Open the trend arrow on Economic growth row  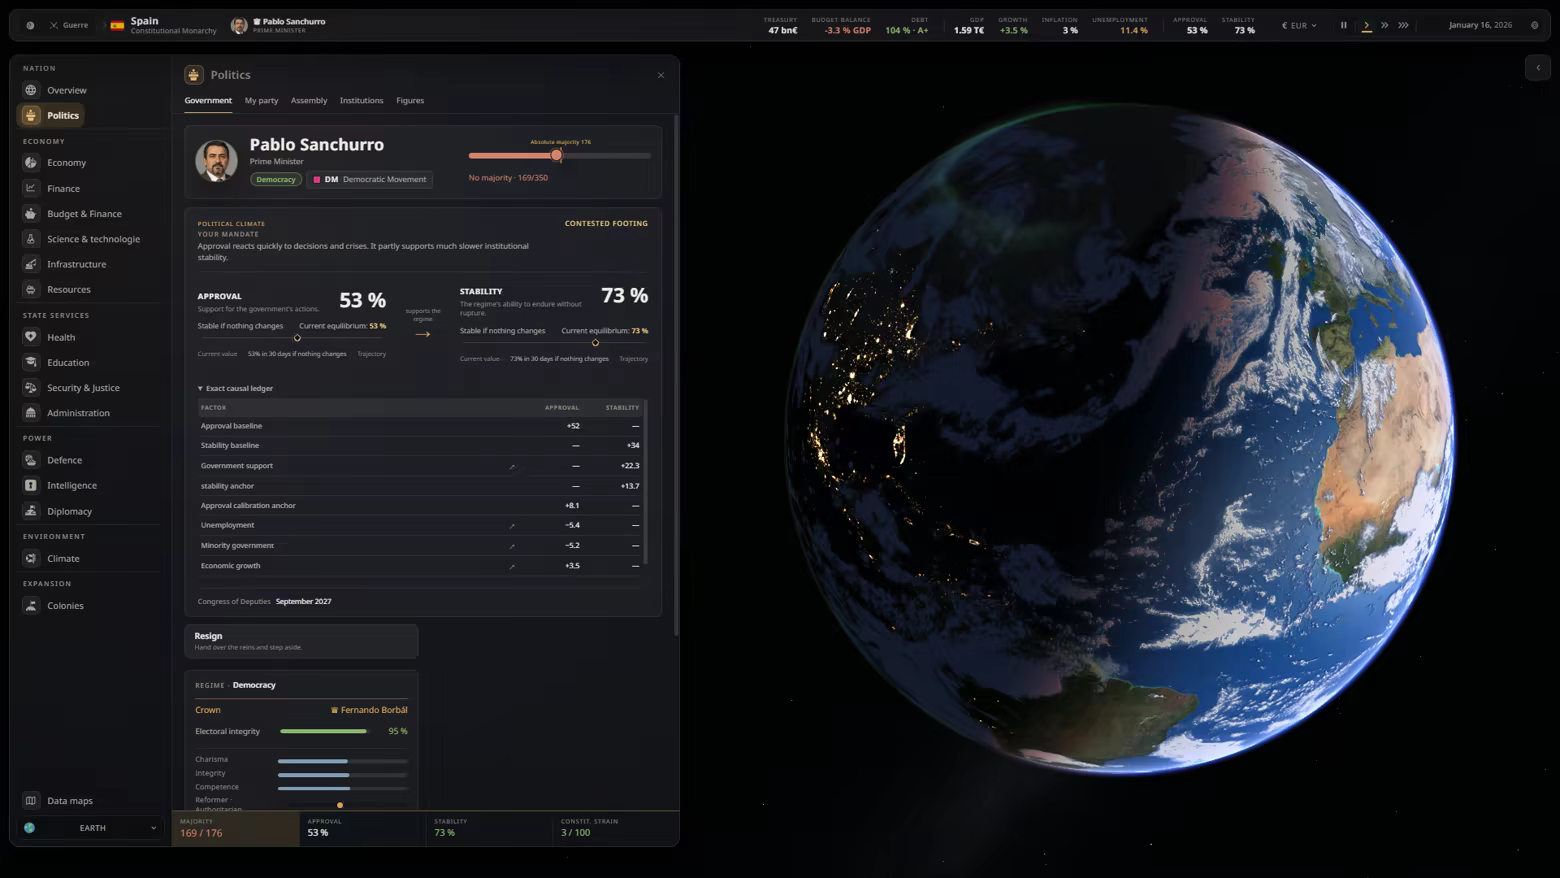coord(512,566)
